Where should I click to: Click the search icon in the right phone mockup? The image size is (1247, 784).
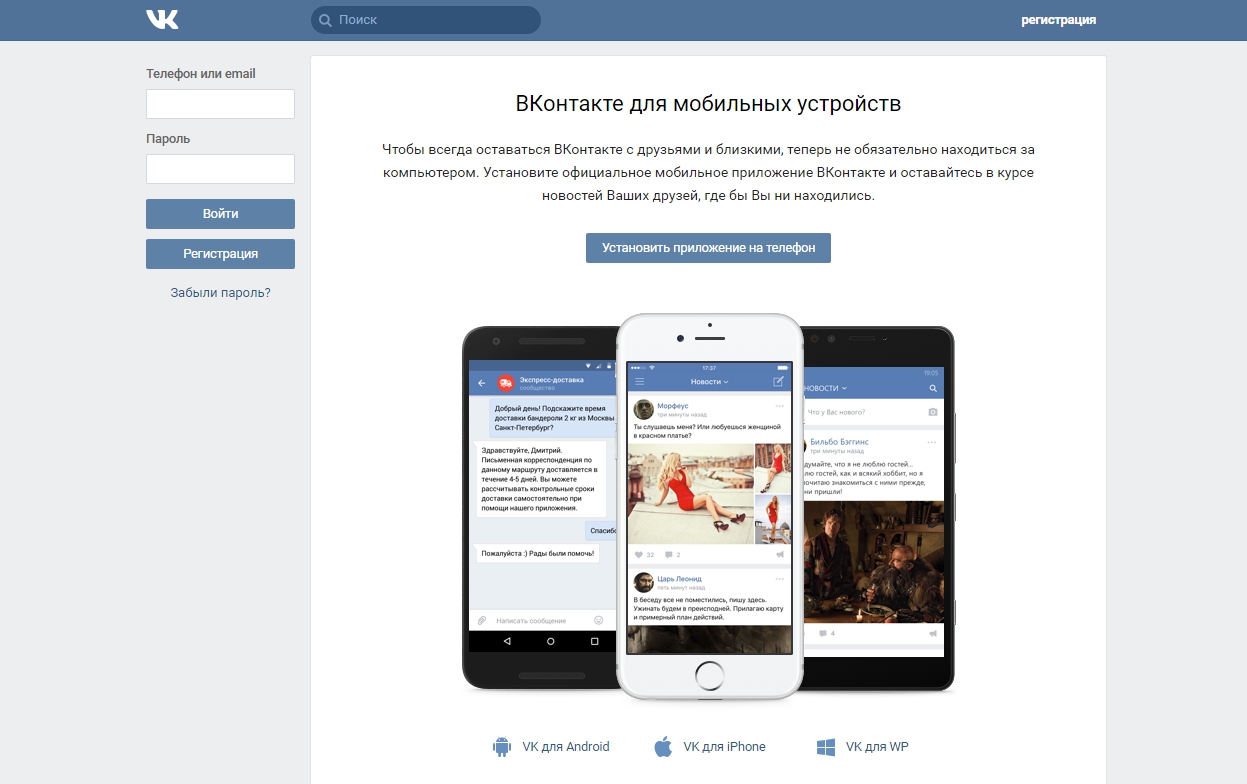[x=933, y=388]
